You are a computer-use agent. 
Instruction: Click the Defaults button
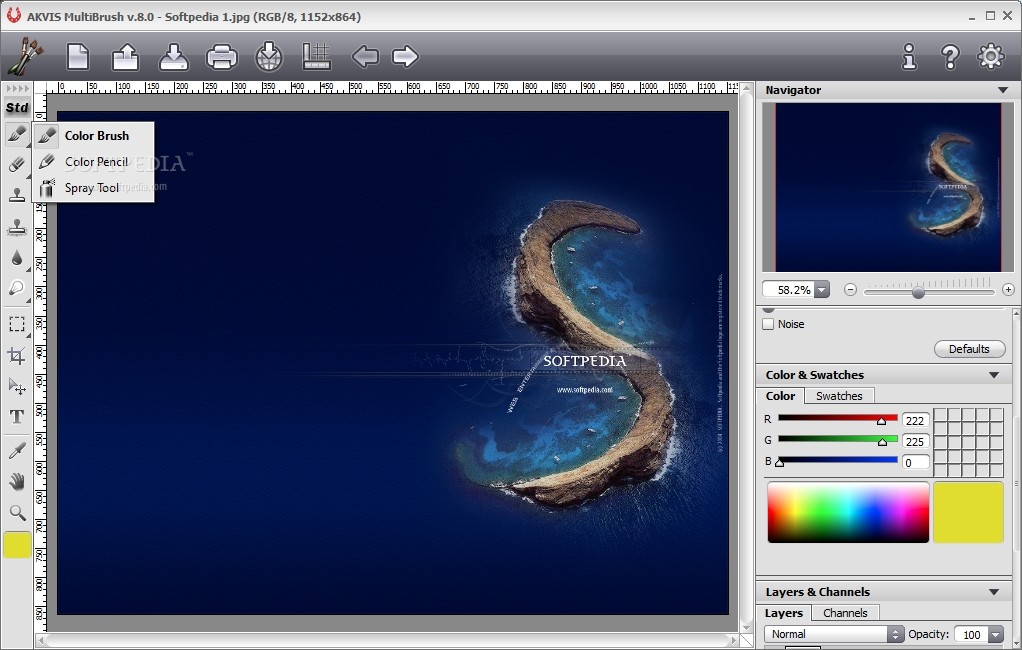pos(969,349)
